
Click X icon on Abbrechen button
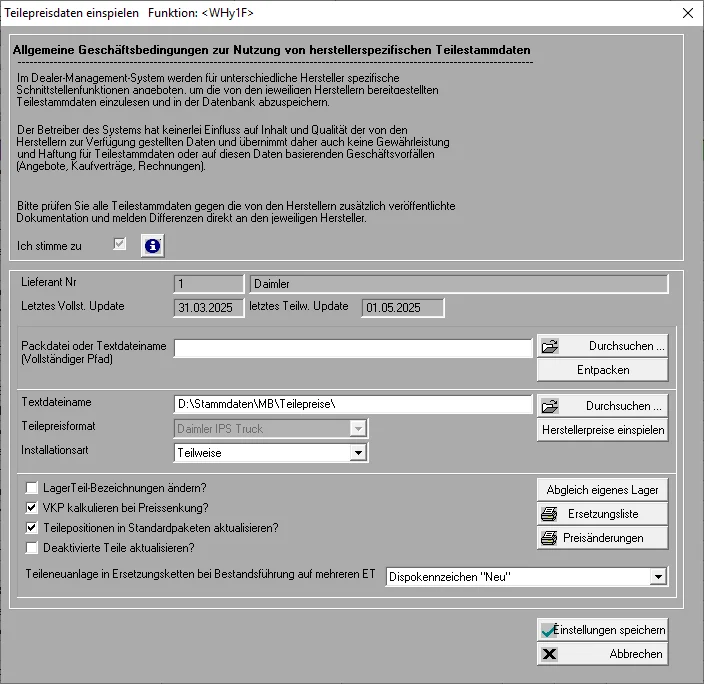click(549, 654)
